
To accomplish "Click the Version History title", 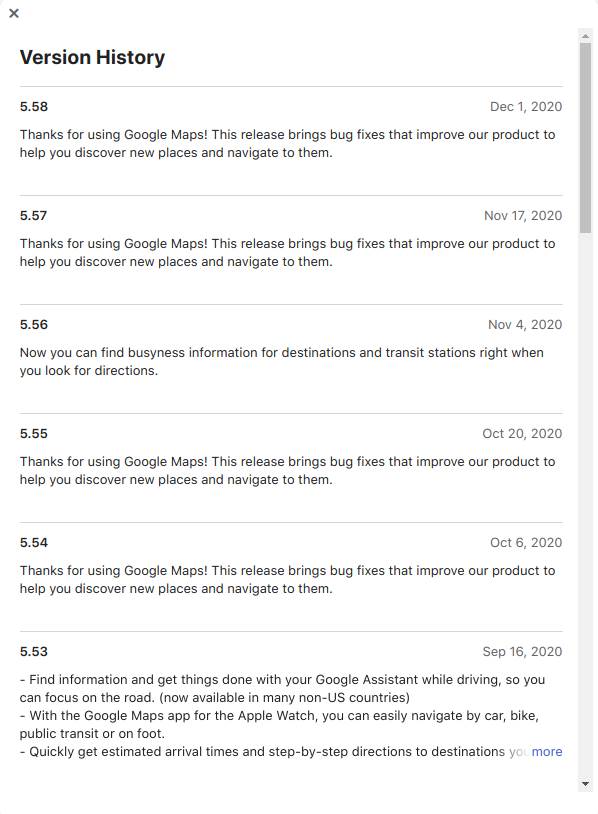I will pos(92,57).
